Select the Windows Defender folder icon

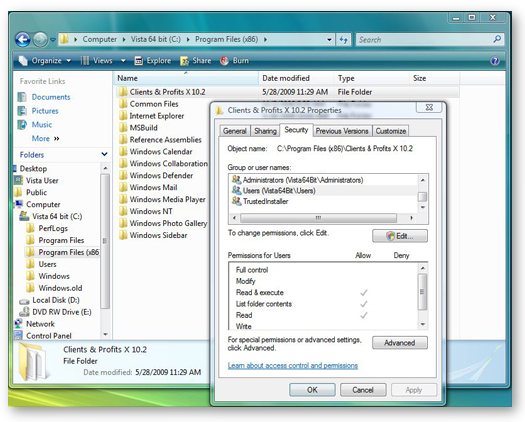click(x=123, y=175)
